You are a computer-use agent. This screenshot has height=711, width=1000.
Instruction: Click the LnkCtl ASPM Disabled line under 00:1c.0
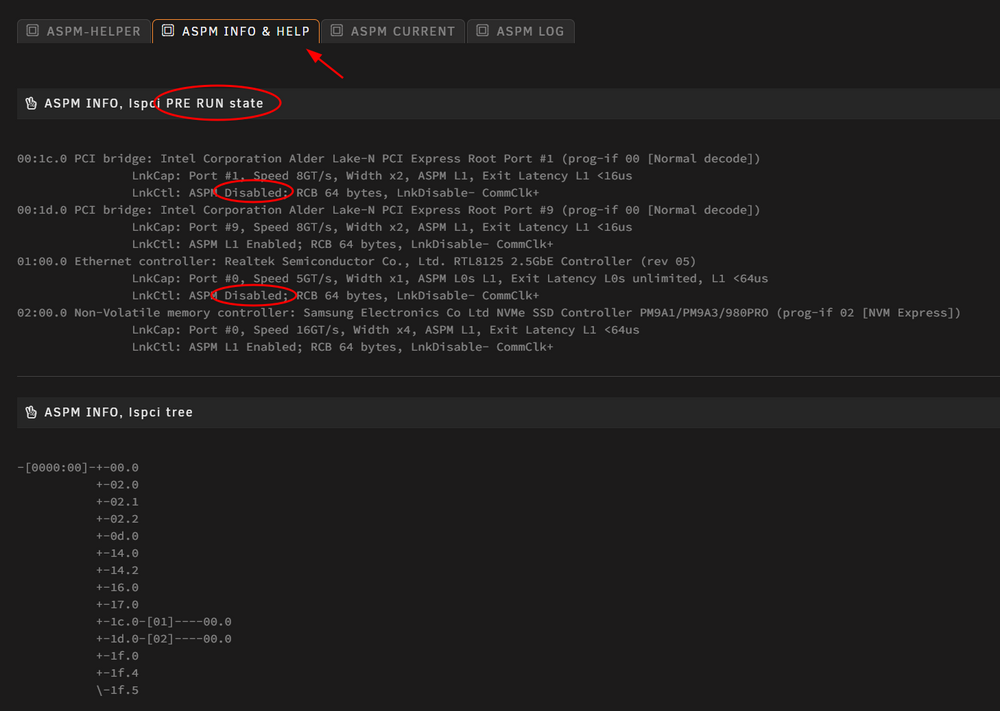pyautogui.click(x=335, y=193)
